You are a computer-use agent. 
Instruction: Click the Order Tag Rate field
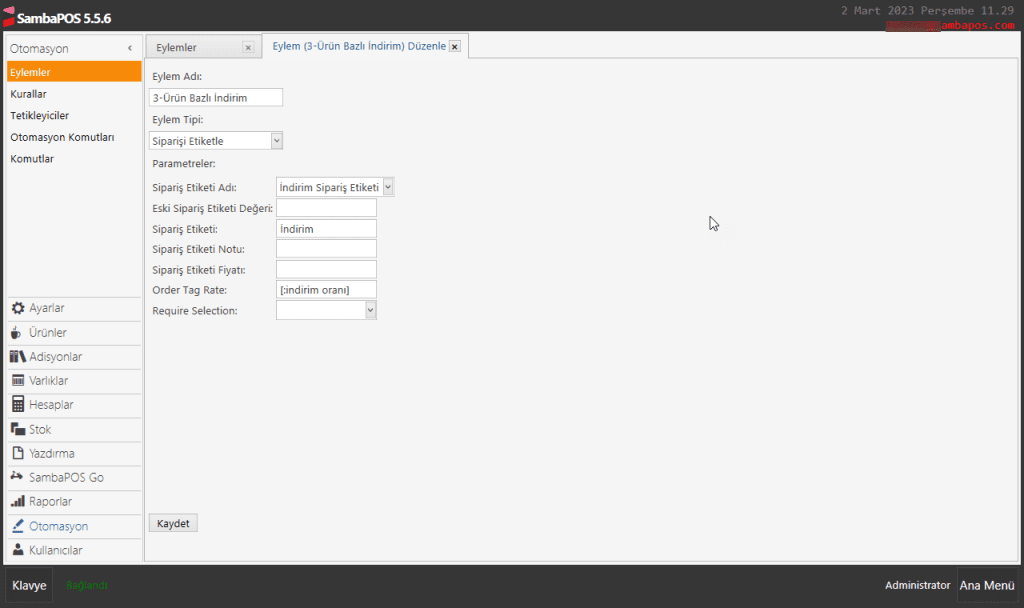click(x=326, y=290)
